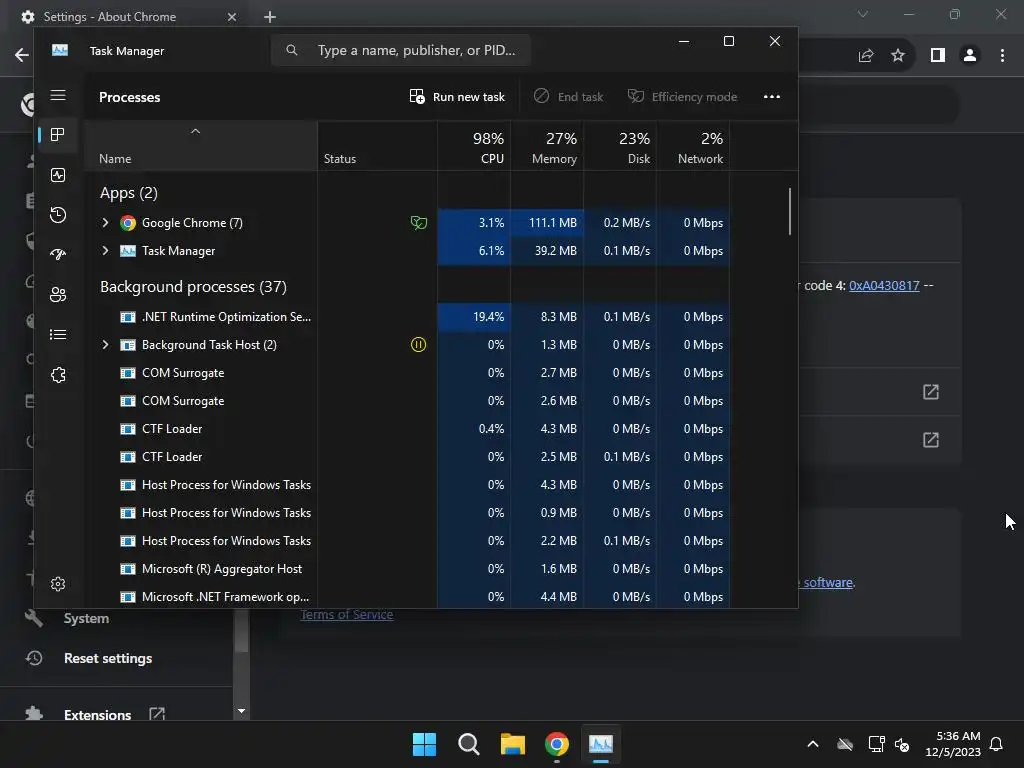Click Chrome icon in taskbar
This screenshot has height=768, width=1024.
(556, 744)
